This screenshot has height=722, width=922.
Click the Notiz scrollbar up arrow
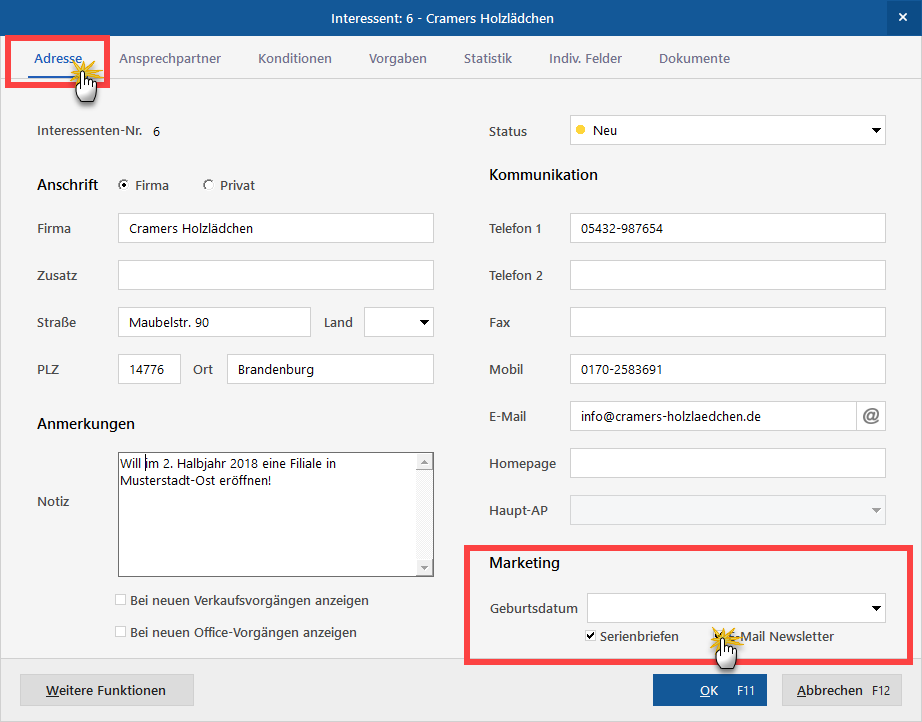click(x=425, y=462)
